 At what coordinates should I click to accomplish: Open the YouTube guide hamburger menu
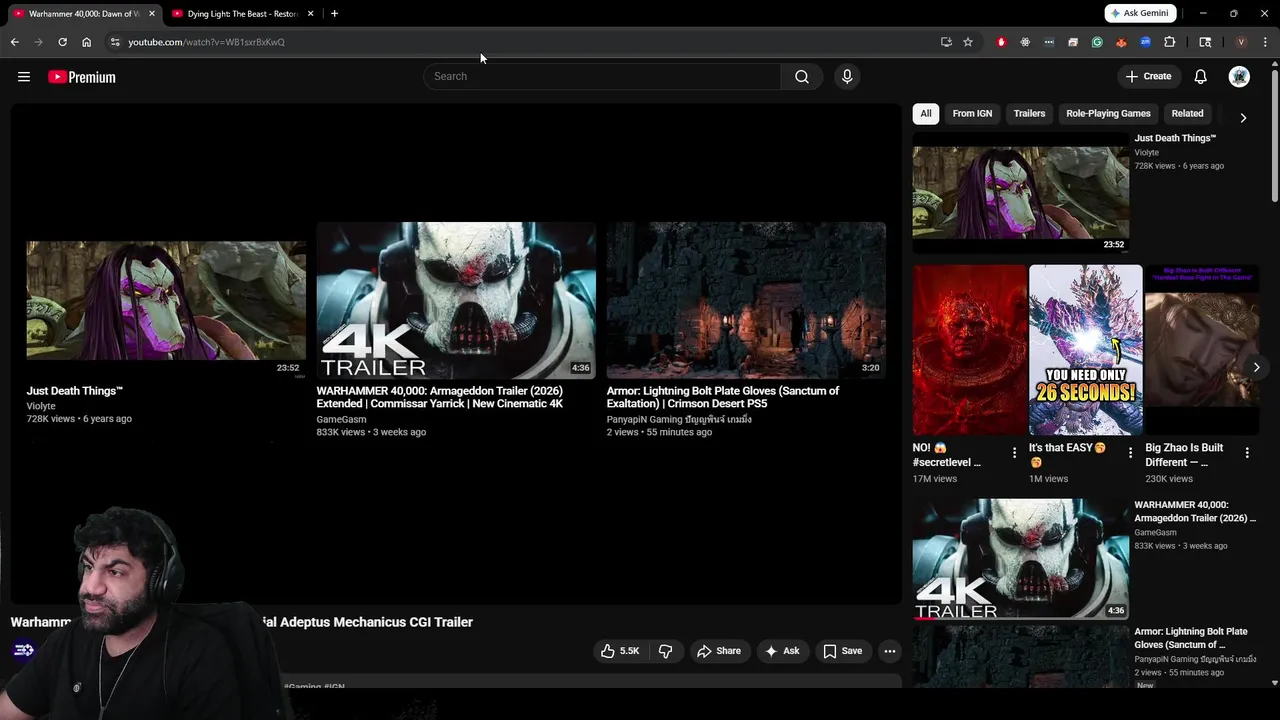point(24,77)
